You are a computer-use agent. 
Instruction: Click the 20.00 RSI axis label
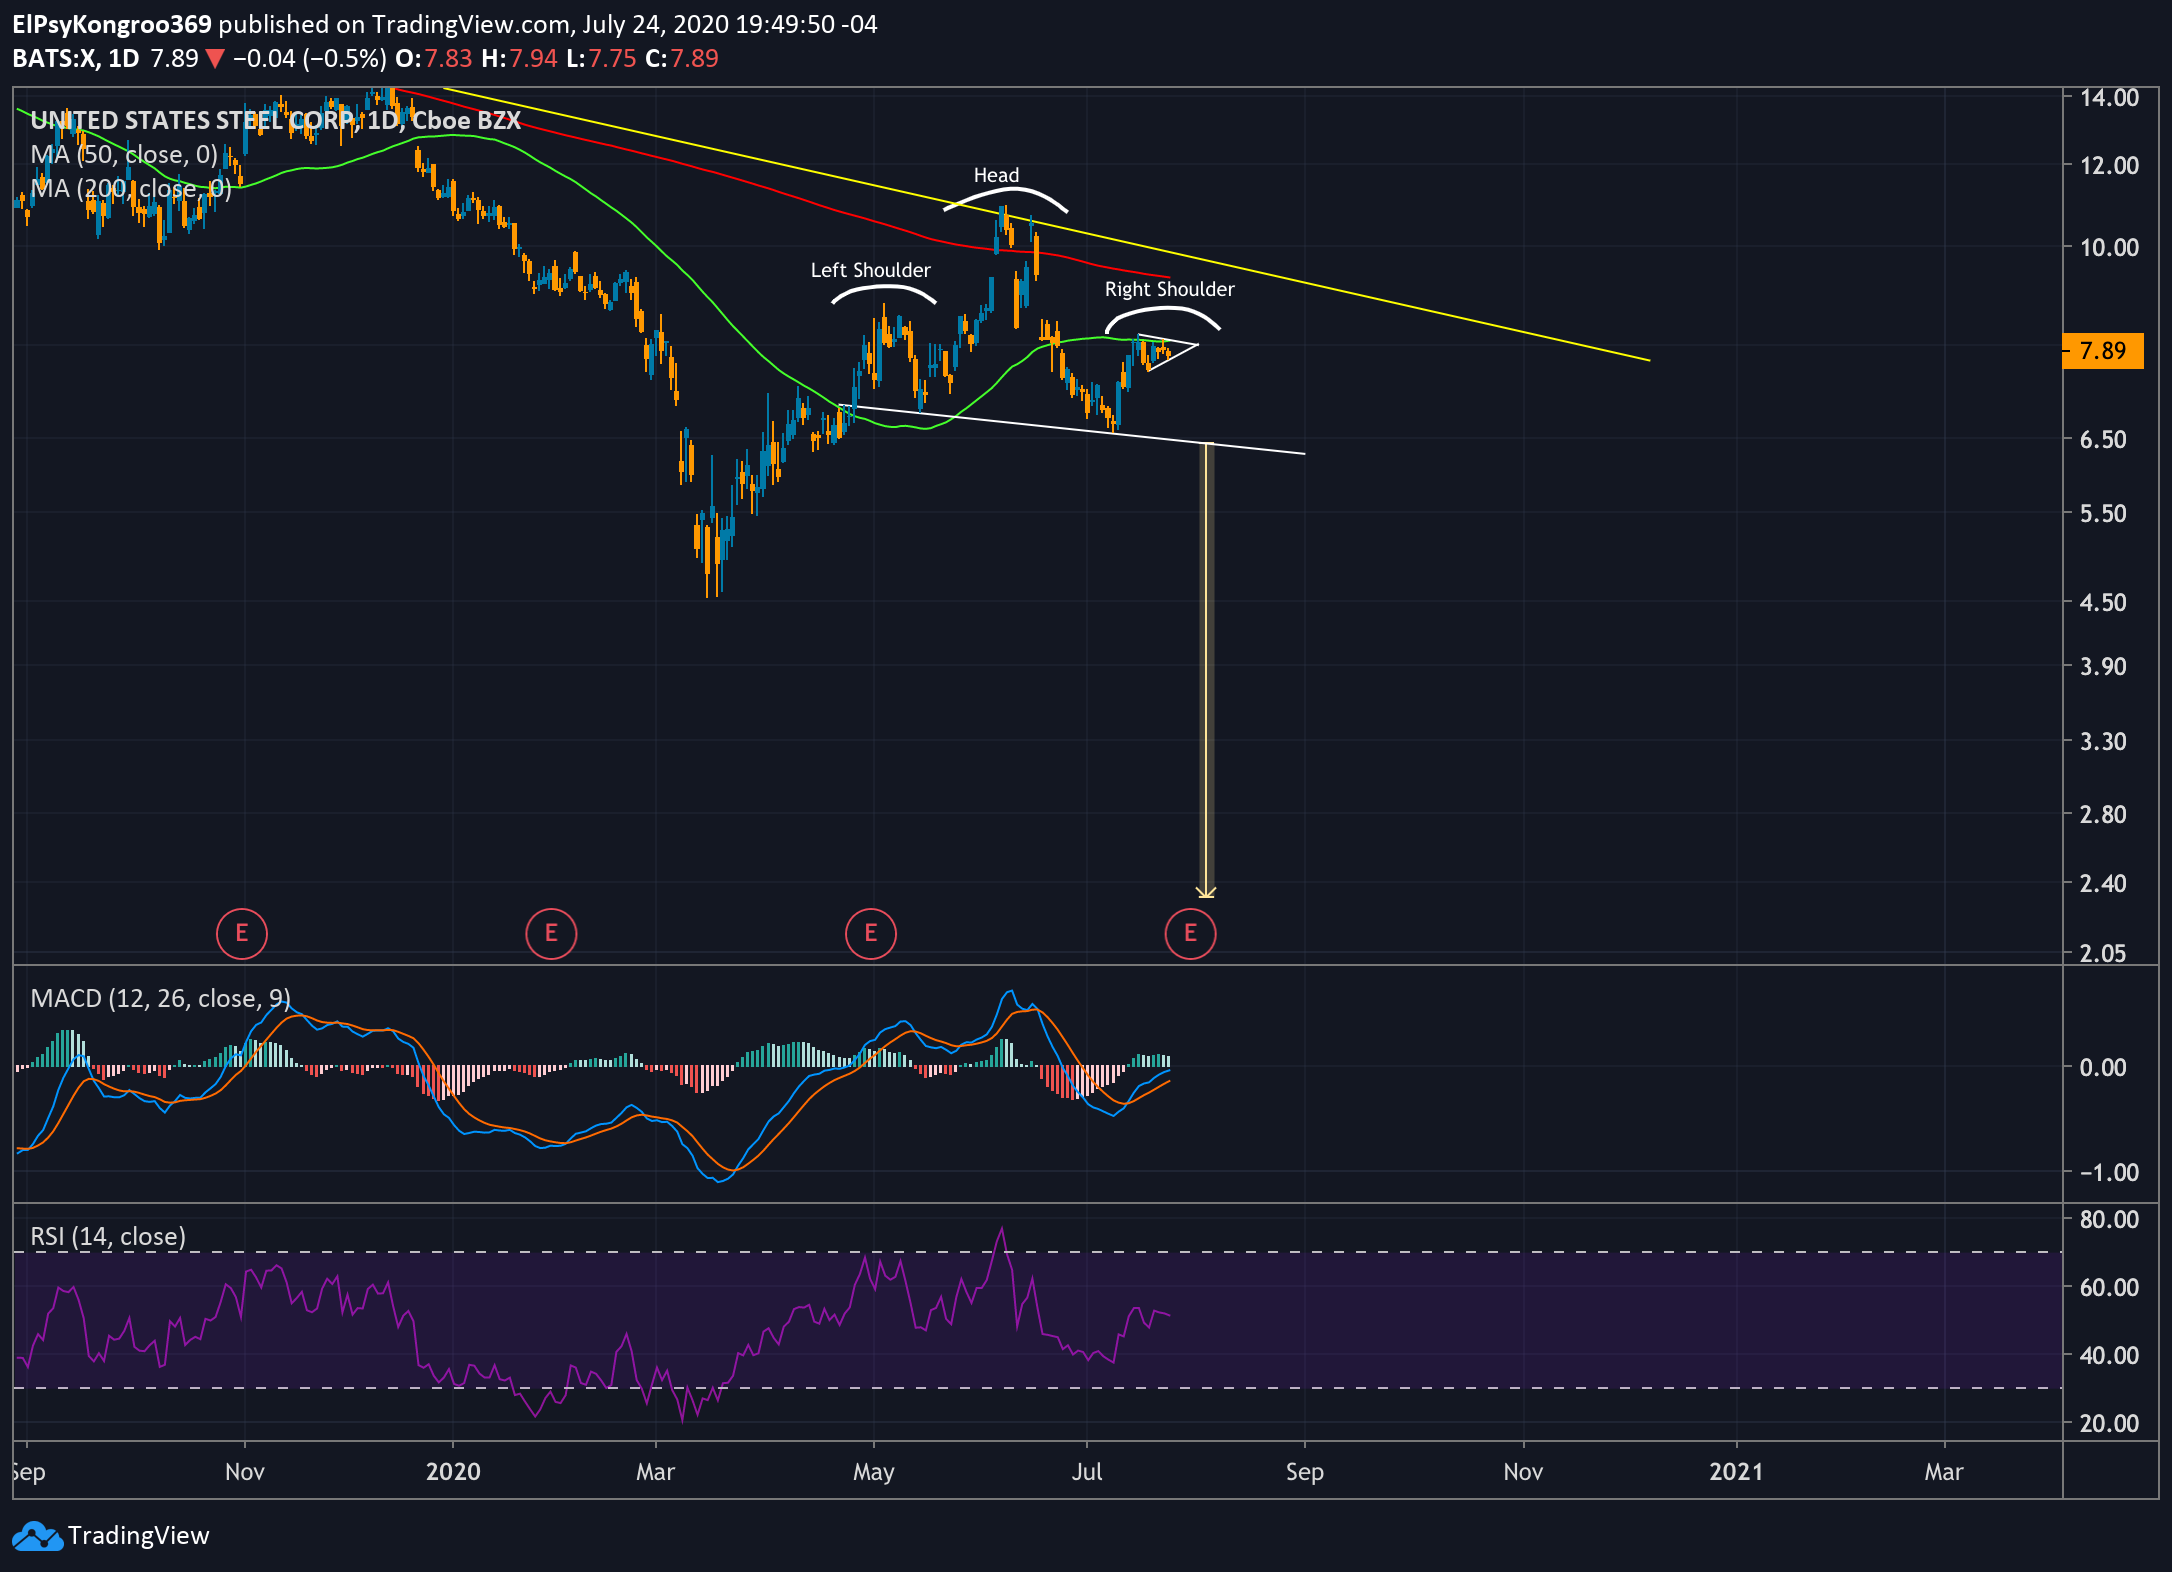[2109, 1424]
